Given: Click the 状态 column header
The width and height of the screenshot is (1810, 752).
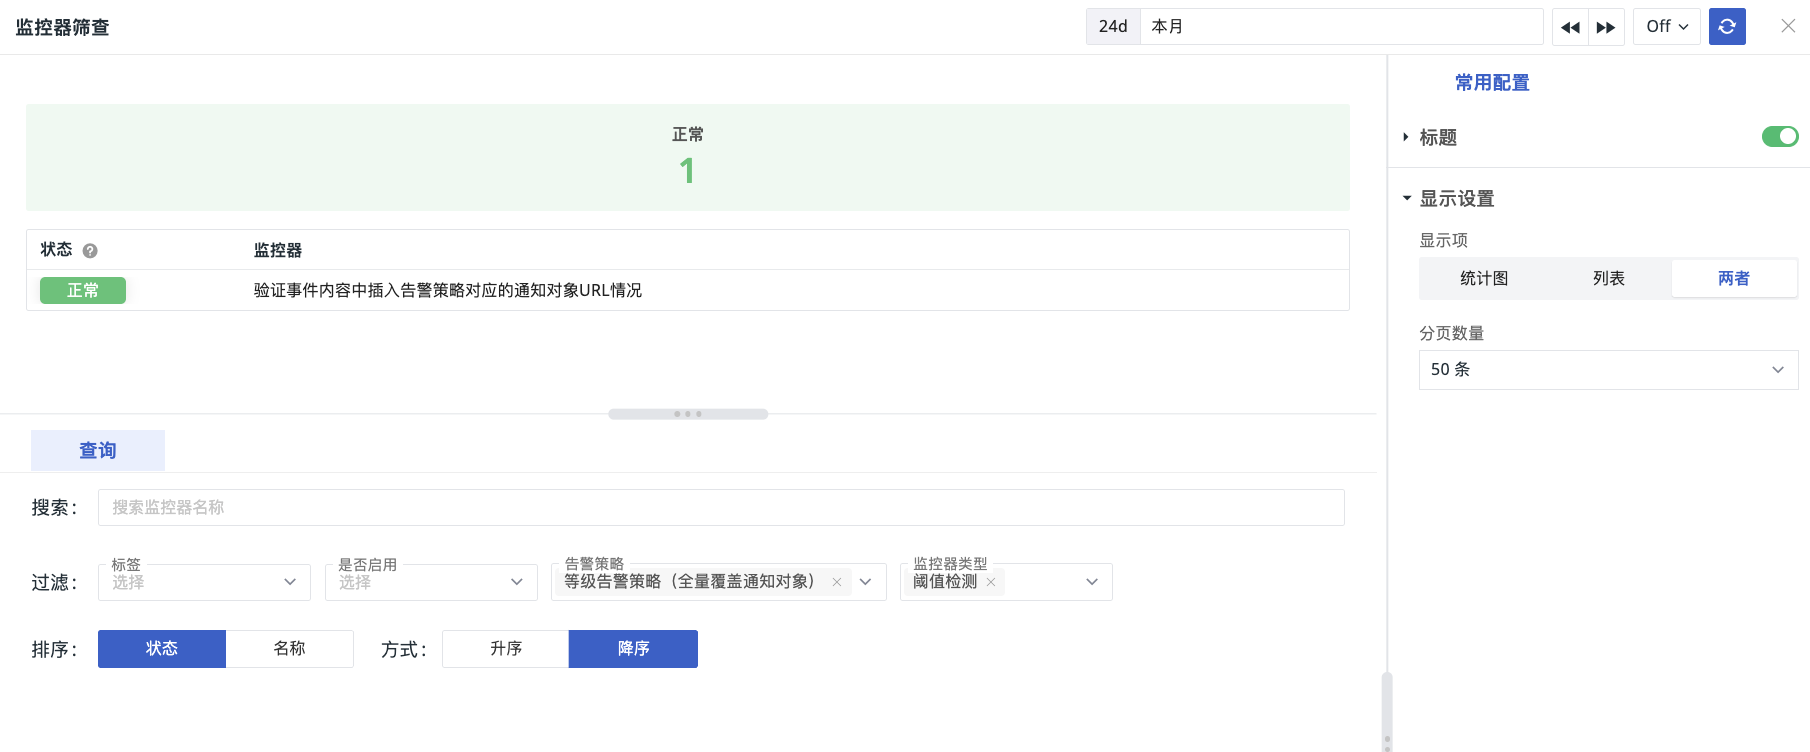Looking at the screenshot, I should click(x=56, y=250).
